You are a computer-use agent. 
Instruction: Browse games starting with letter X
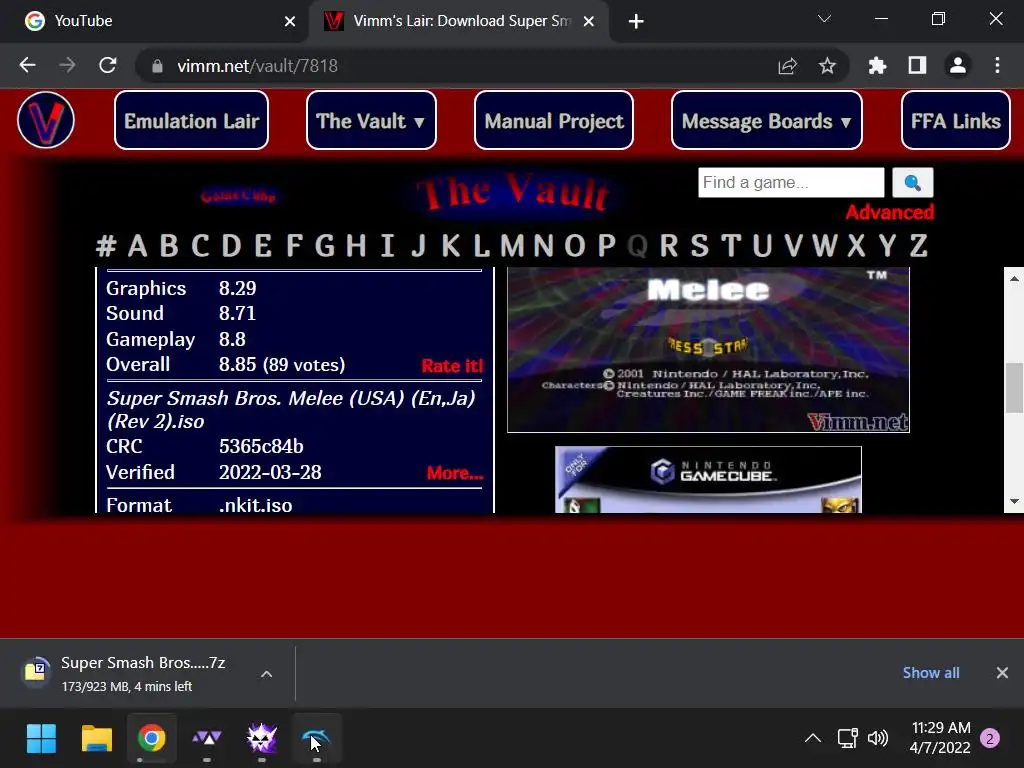tap(856, 246)
